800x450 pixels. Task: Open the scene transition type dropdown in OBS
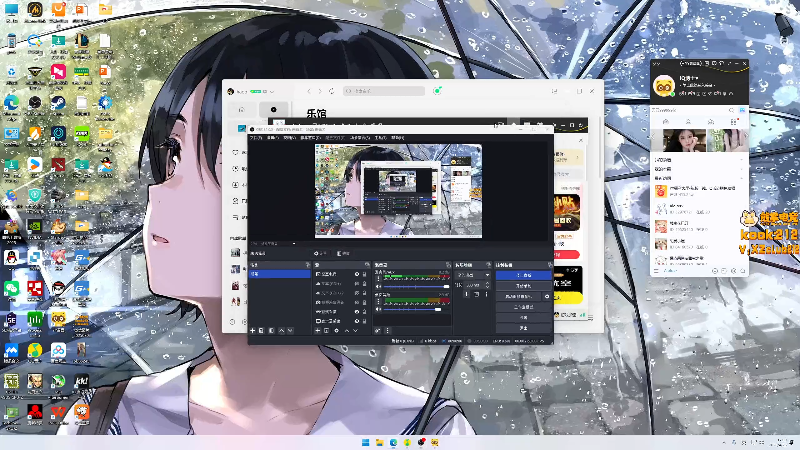[473, 275]
